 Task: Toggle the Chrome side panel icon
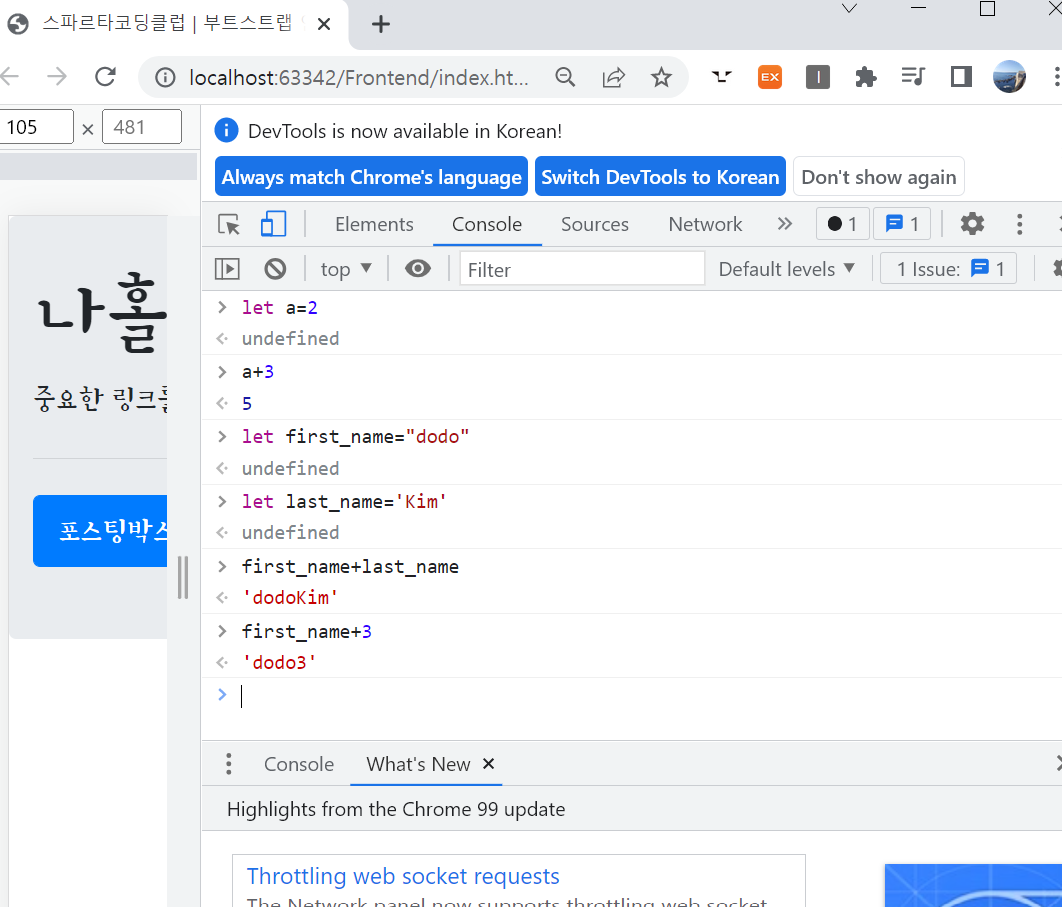(x=961, y=77)
